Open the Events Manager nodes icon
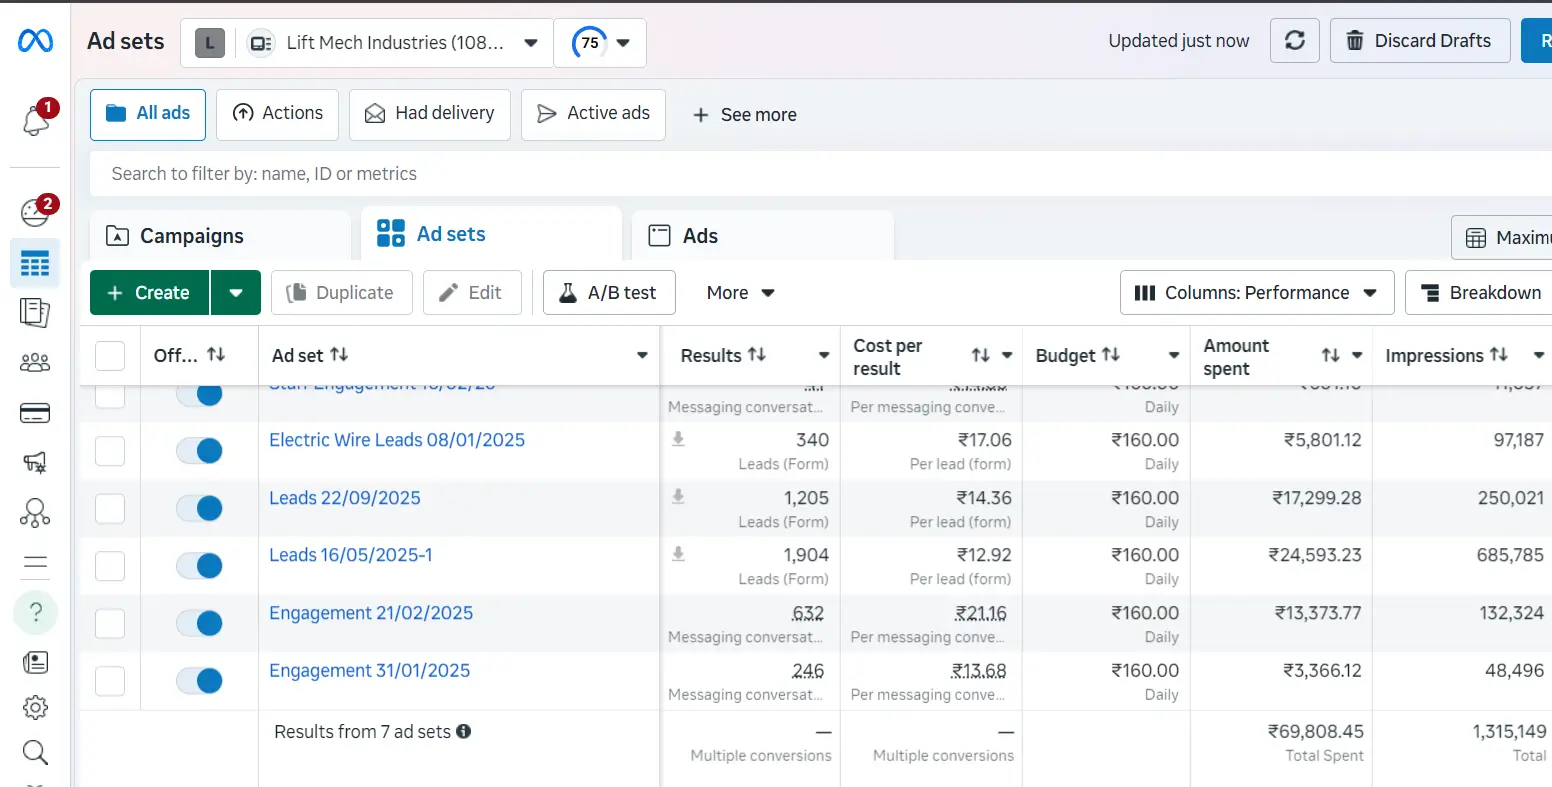Viewport: 1552px width, 787px height. [35, 512]
